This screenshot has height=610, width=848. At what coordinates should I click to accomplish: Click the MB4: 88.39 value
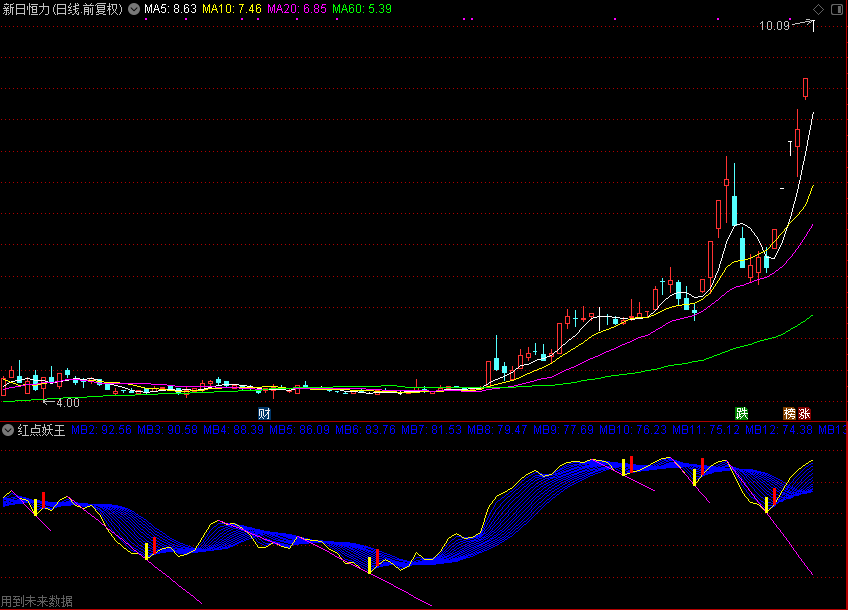click(234, 430)
